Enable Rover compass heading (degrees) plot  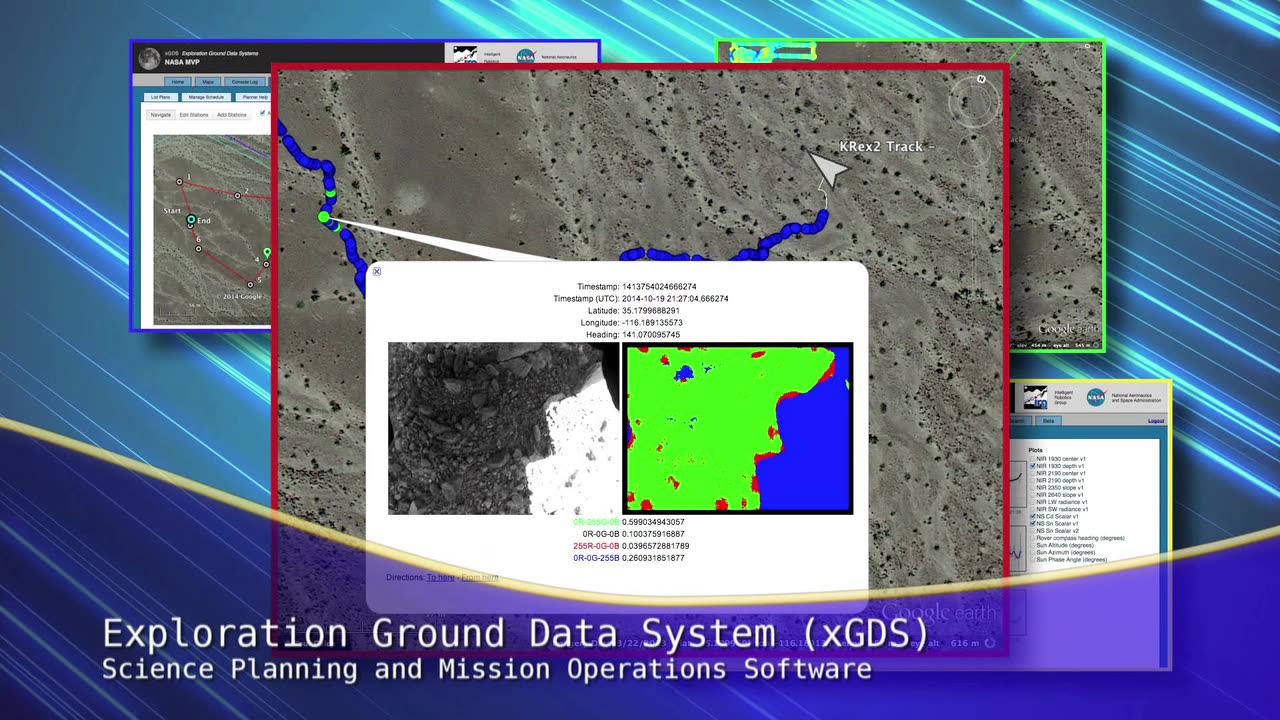pos(1032,538)
